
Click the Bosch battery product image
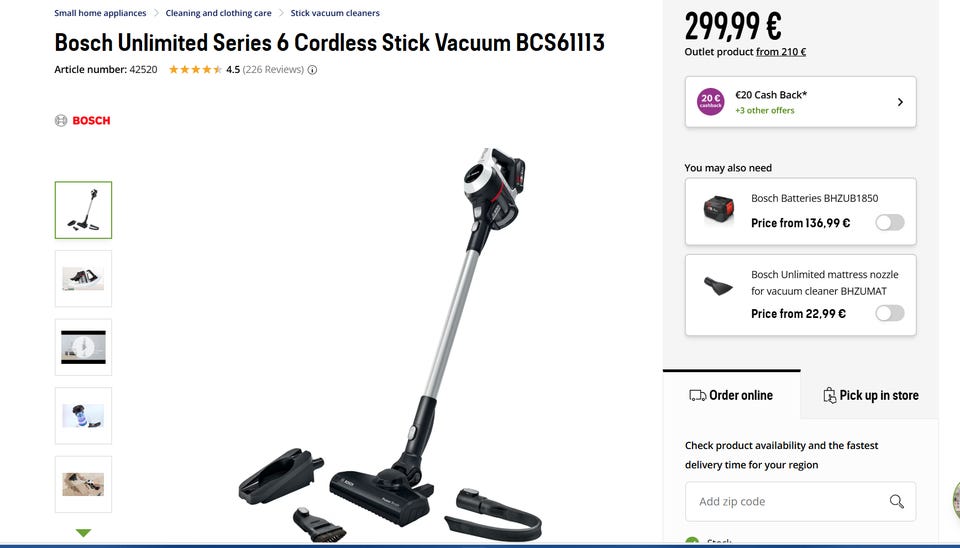tap(718, 211)
